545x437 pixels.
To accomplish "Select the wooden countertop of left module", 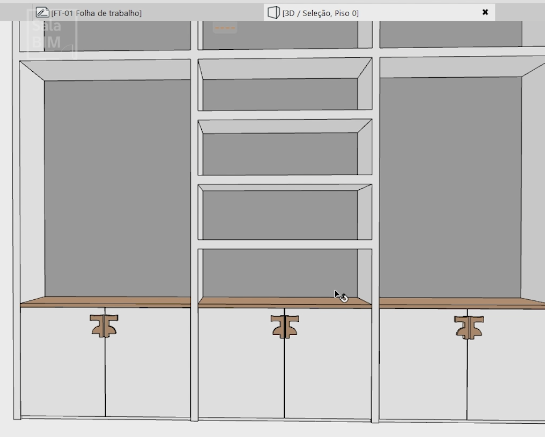I will tap(105, 302).
